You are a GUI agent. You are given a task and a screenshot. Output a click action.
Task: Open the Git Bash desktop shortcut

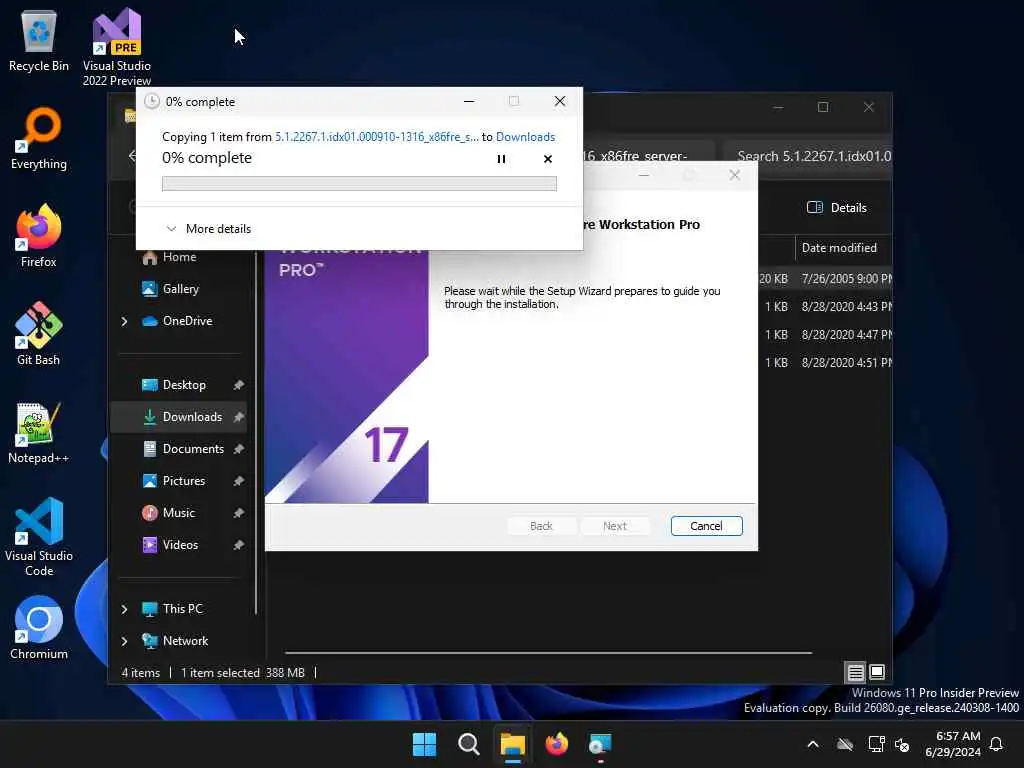(x=39, y=334)
